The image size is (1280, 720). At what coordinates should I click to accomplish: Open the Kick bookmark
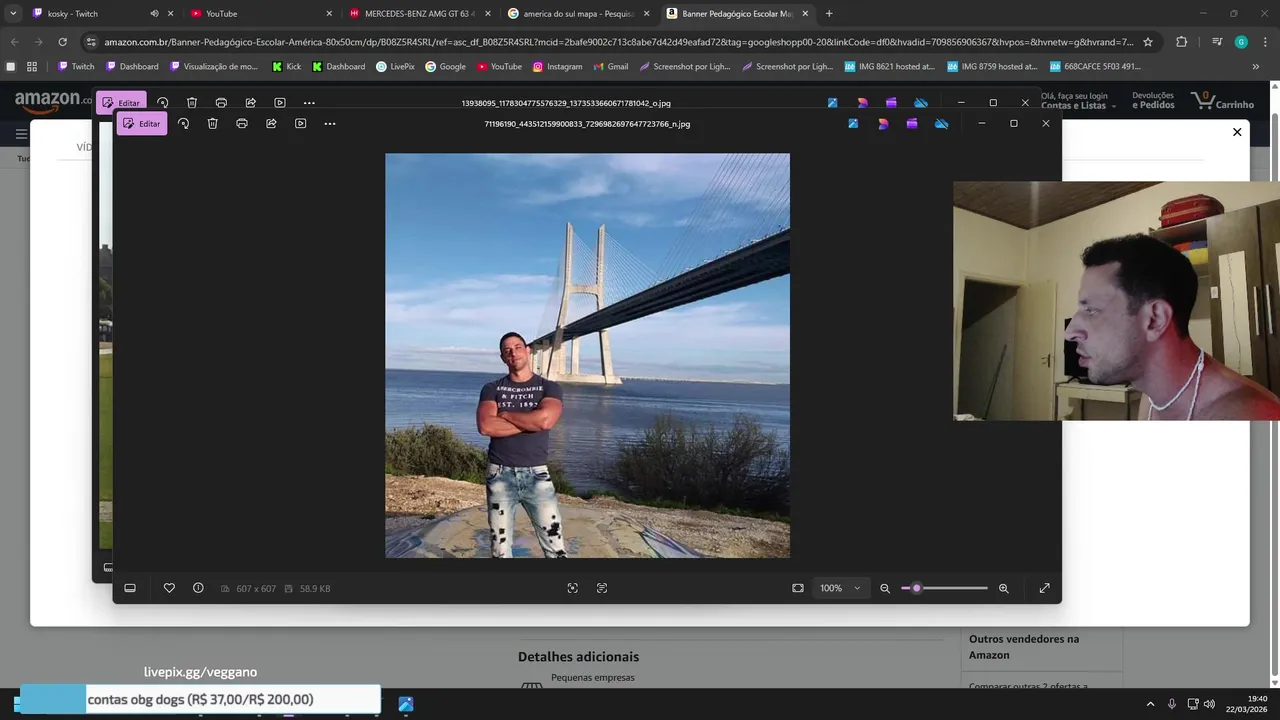coord(287,67)
